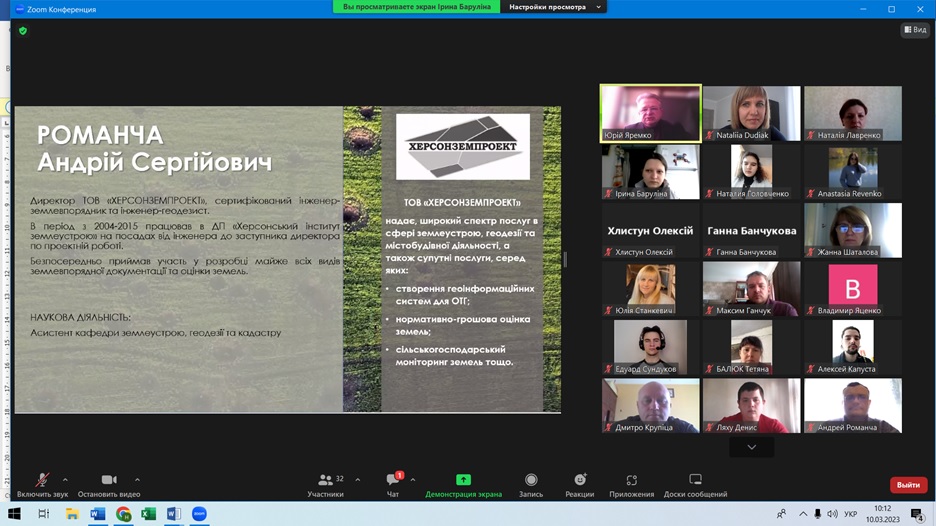Start Демонстрация экрана screen share
Image resolution: width=936 pixels, height=526 pixels.
tap(463, 484)
